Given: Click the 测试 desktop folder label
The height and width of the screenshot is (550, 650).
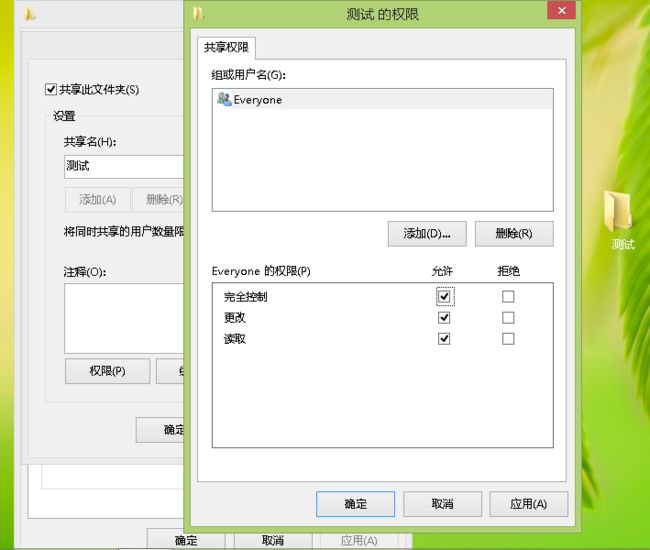Looking at the screenshot, I should click(623, 244).
